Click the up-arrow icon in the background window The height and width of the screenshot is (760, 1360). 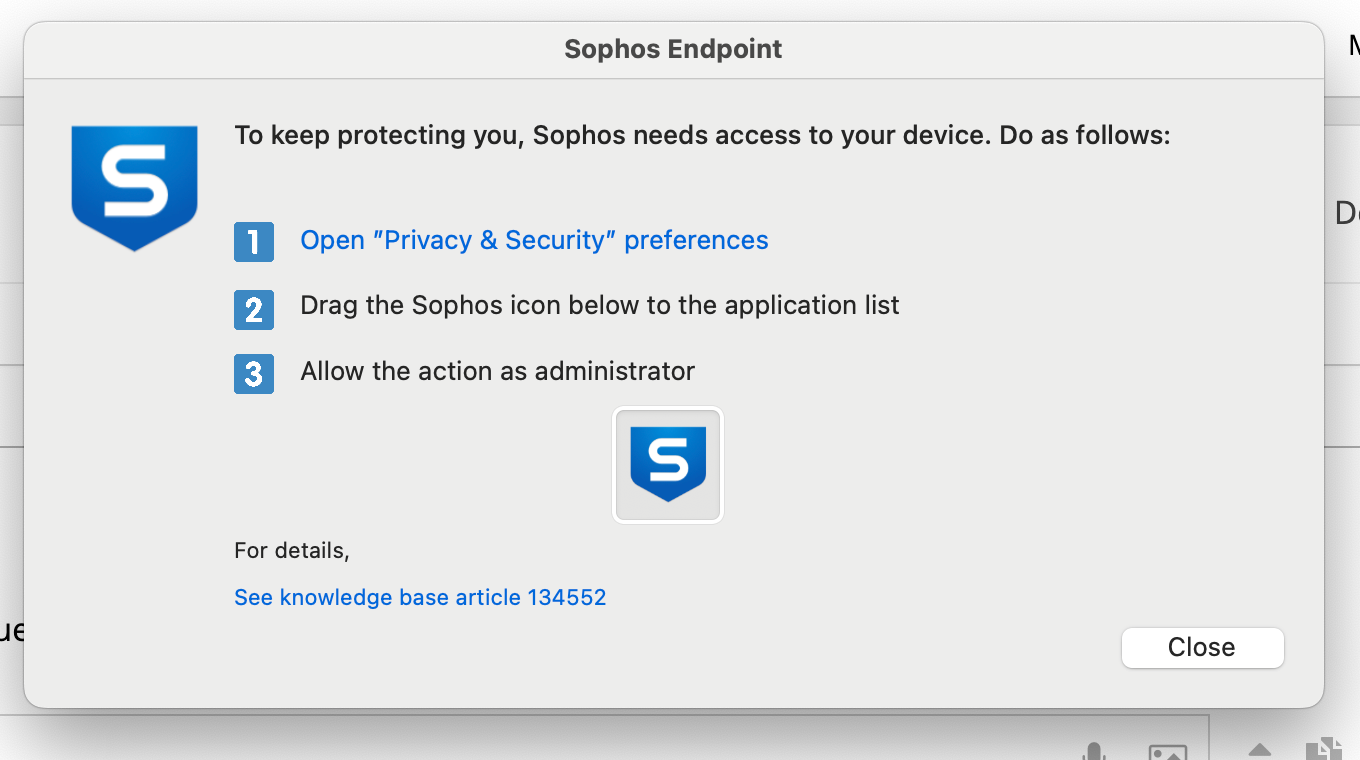[x=1260, y=750]
